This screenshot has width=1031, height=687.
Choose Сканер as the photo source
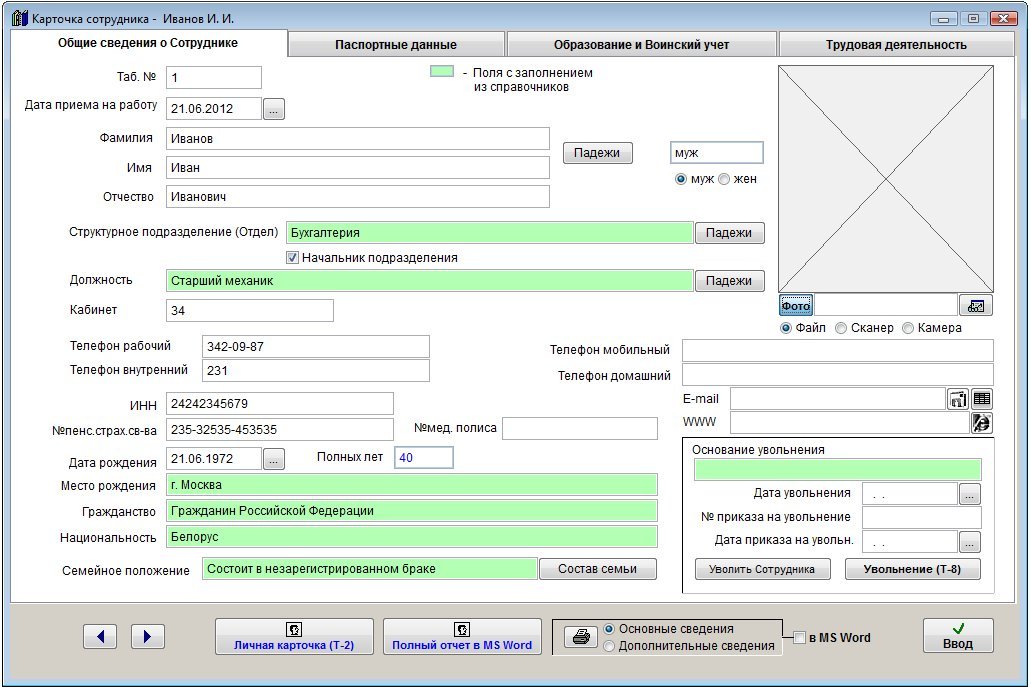(x=841, y=328)
